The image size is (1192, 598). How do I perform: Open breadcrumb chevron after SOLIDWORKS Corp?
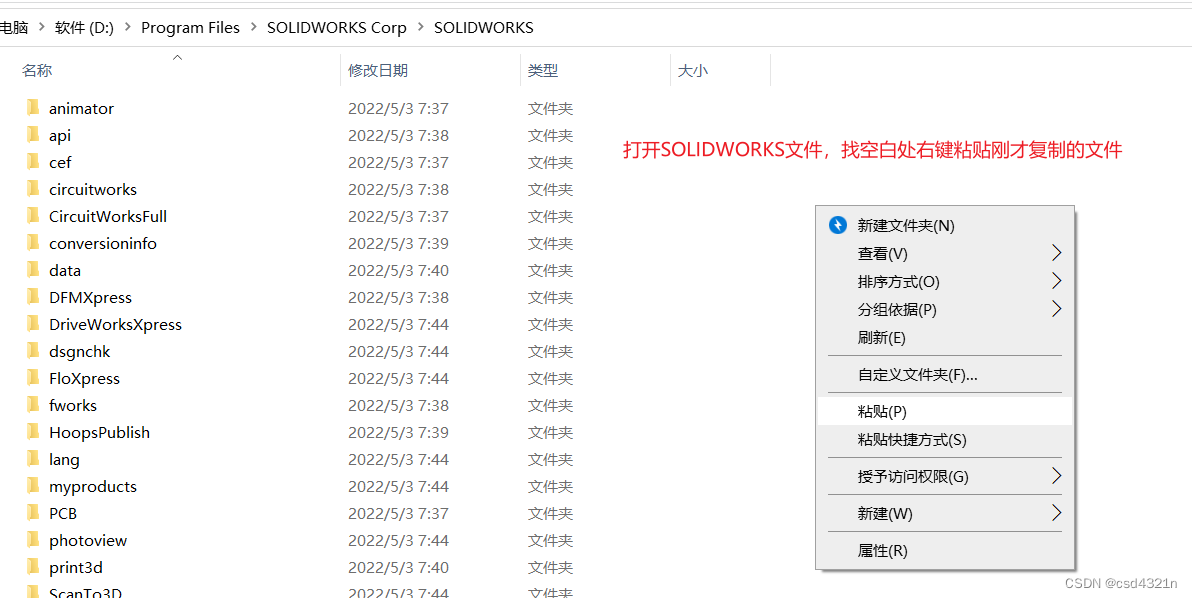(x=420, y=28)
